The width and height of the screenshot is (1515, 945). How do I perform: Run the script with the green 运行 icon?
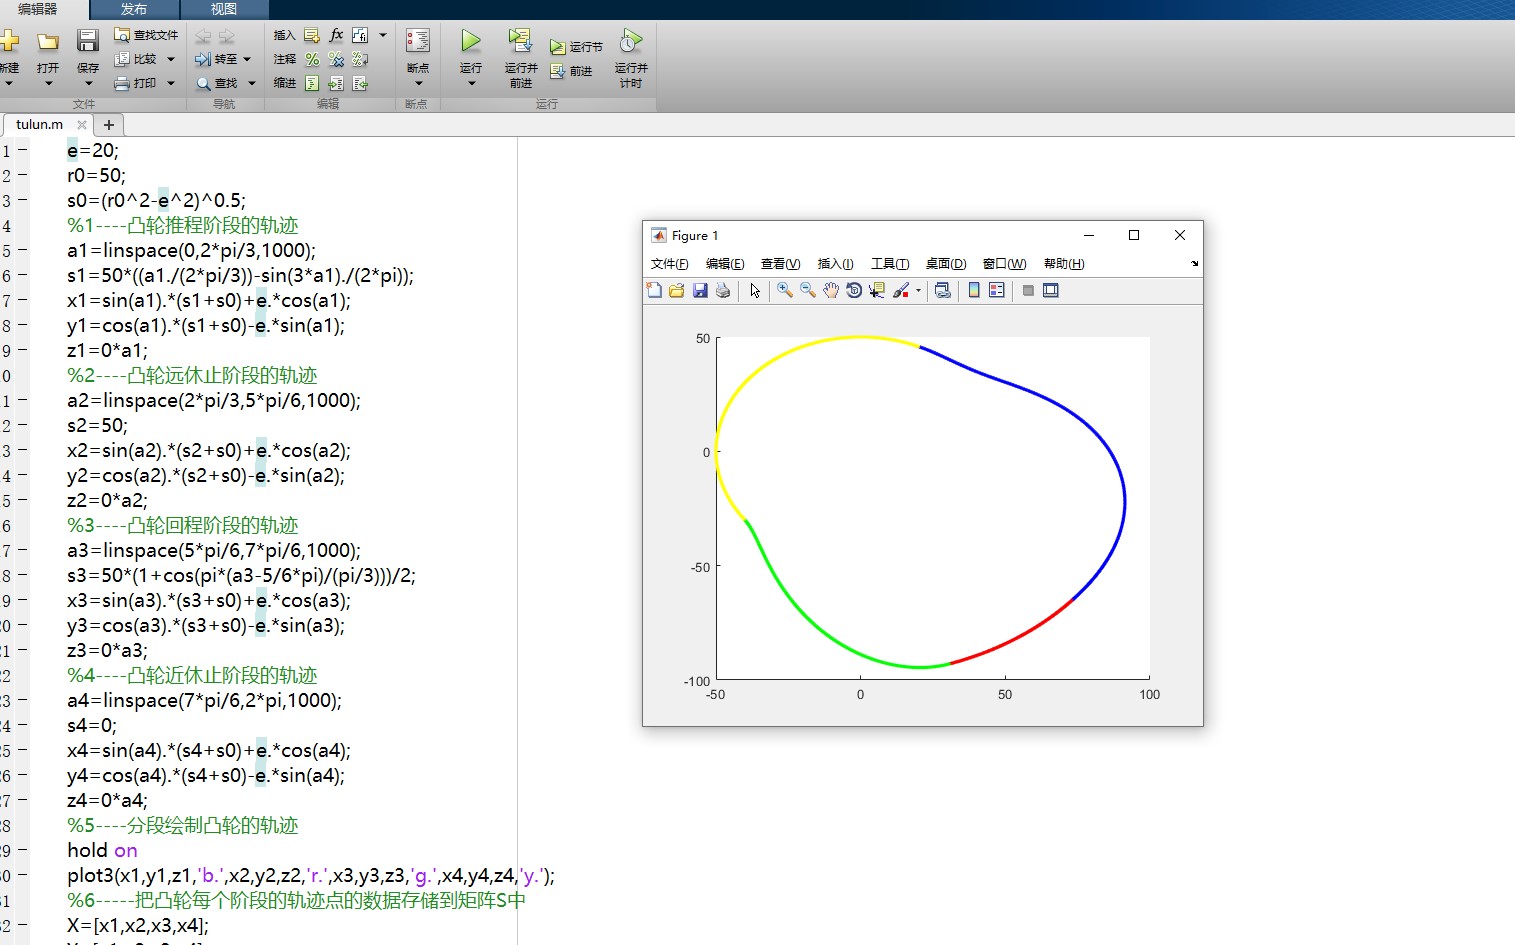pyautogui.click(x=470, y=41)
